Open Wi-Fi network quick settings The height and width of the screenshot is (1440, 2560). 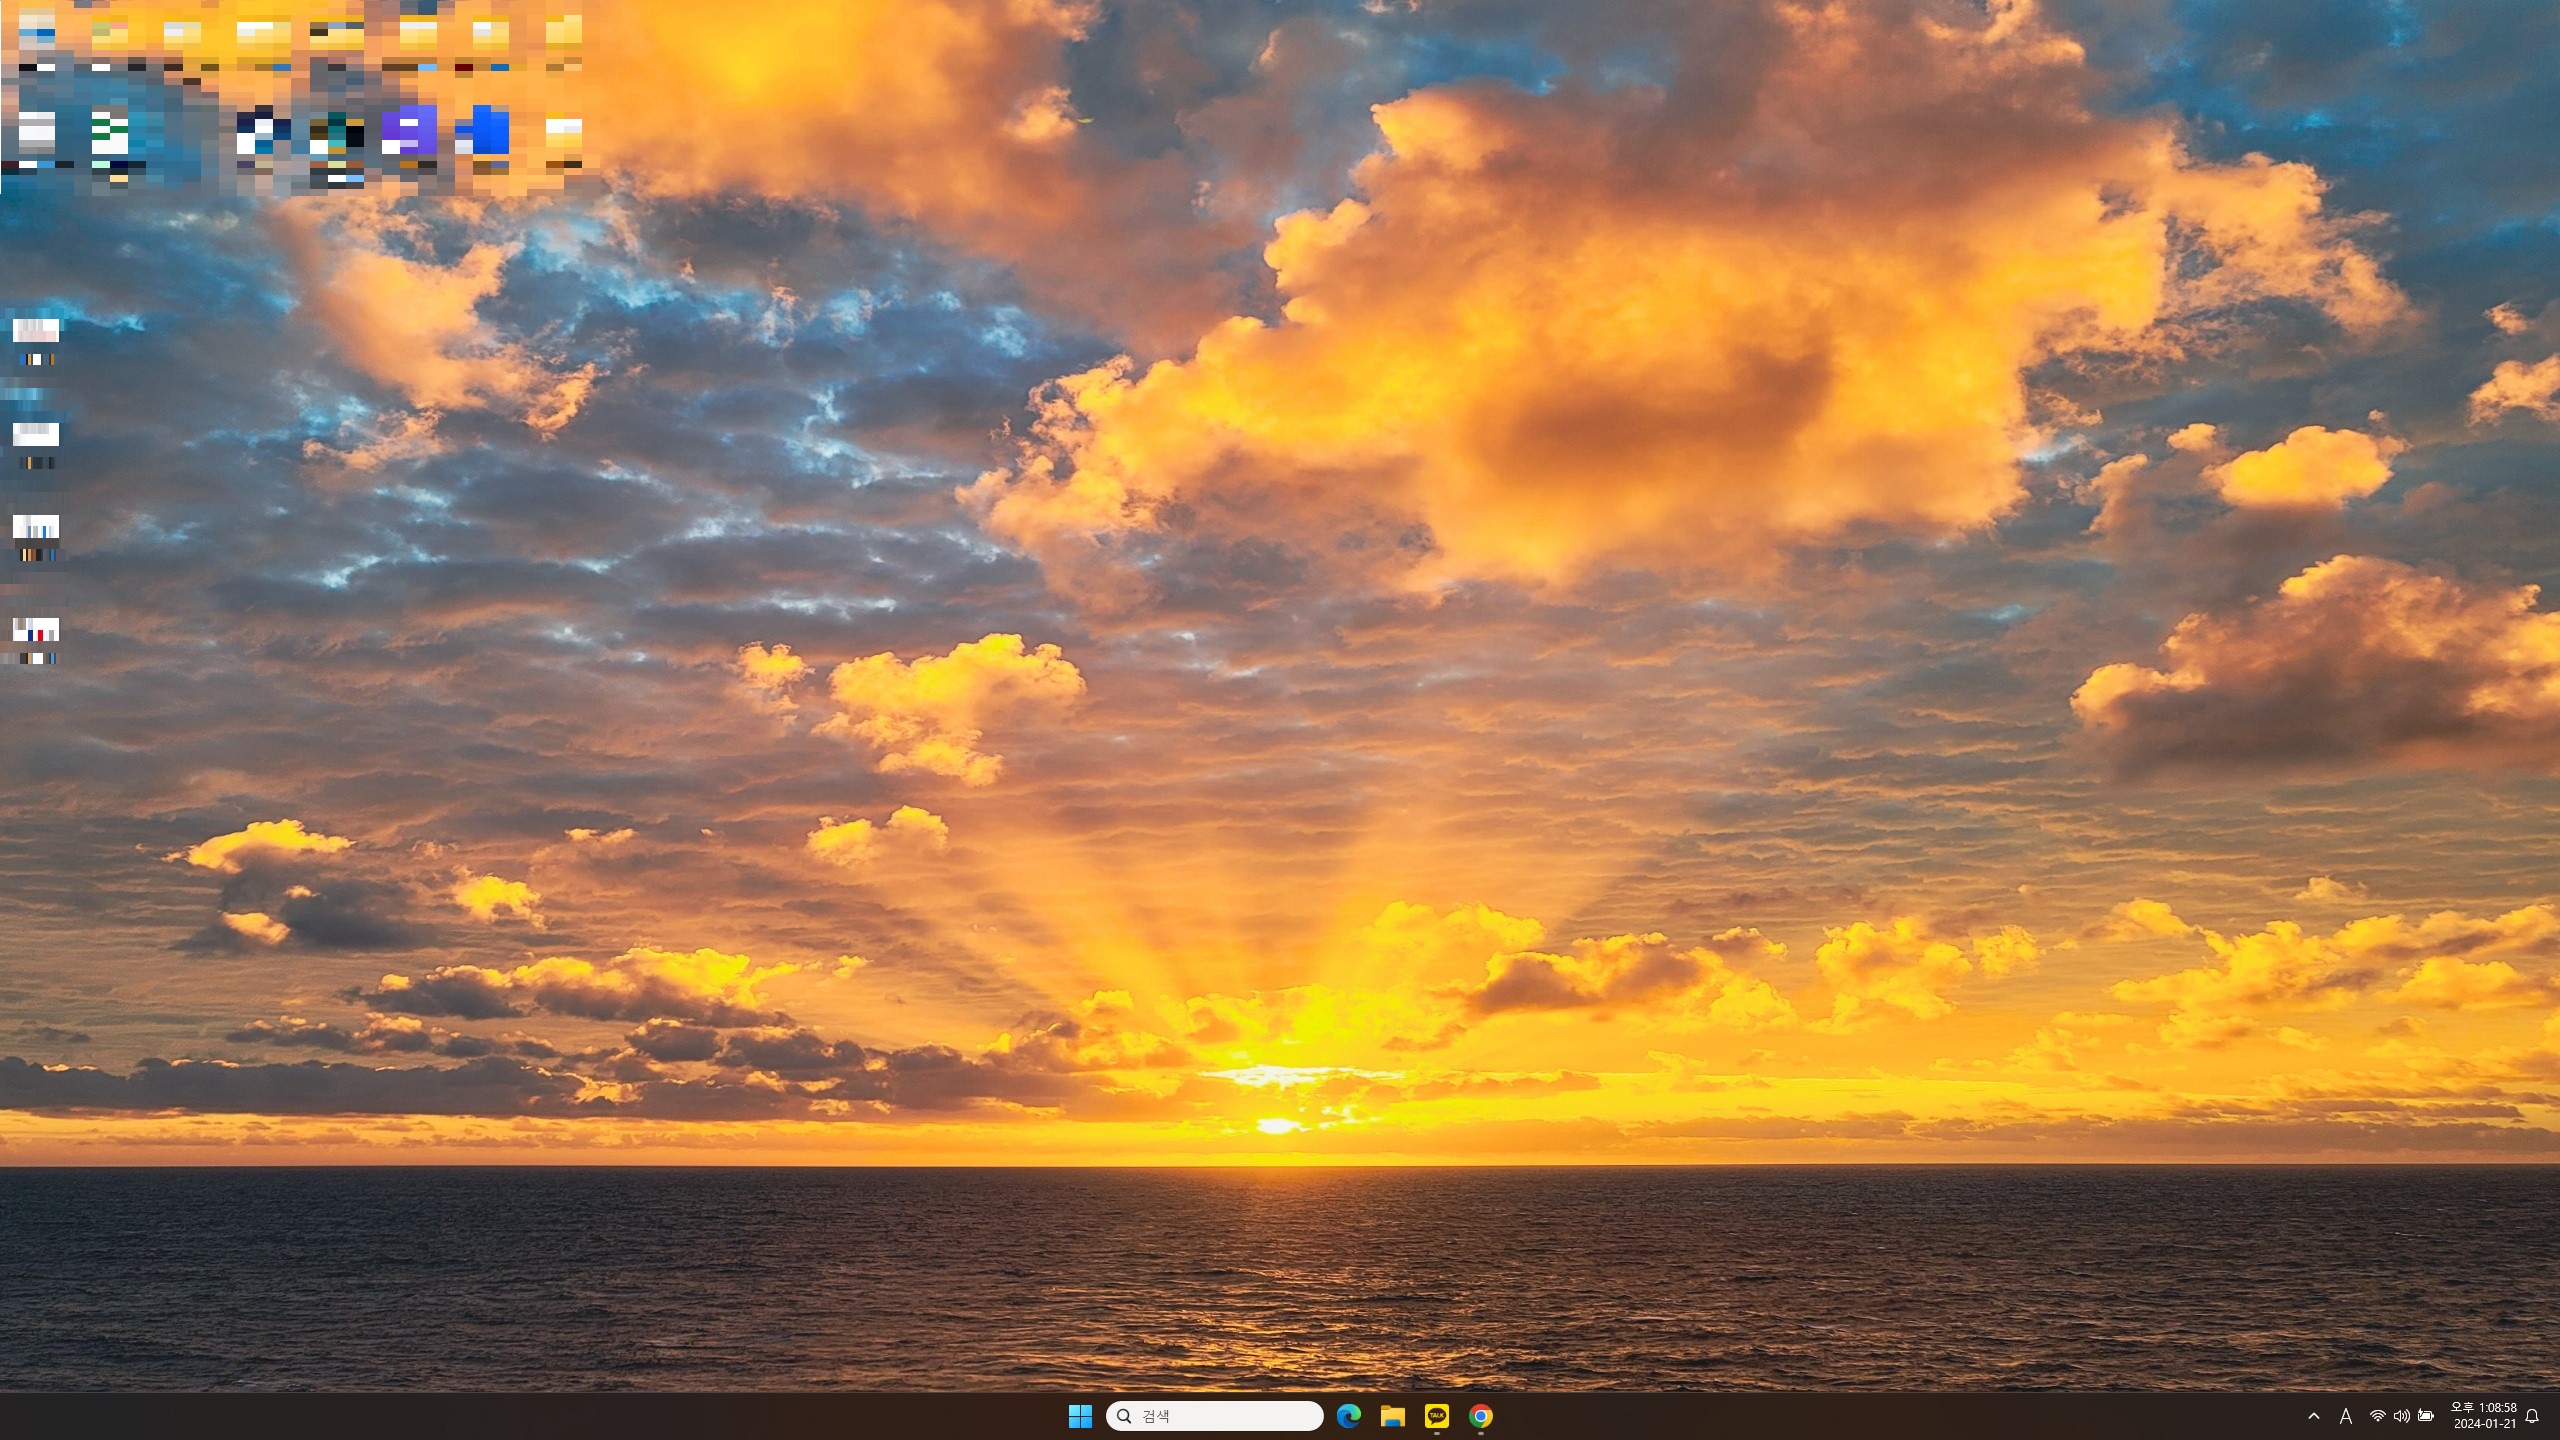click(2378, 1416)
